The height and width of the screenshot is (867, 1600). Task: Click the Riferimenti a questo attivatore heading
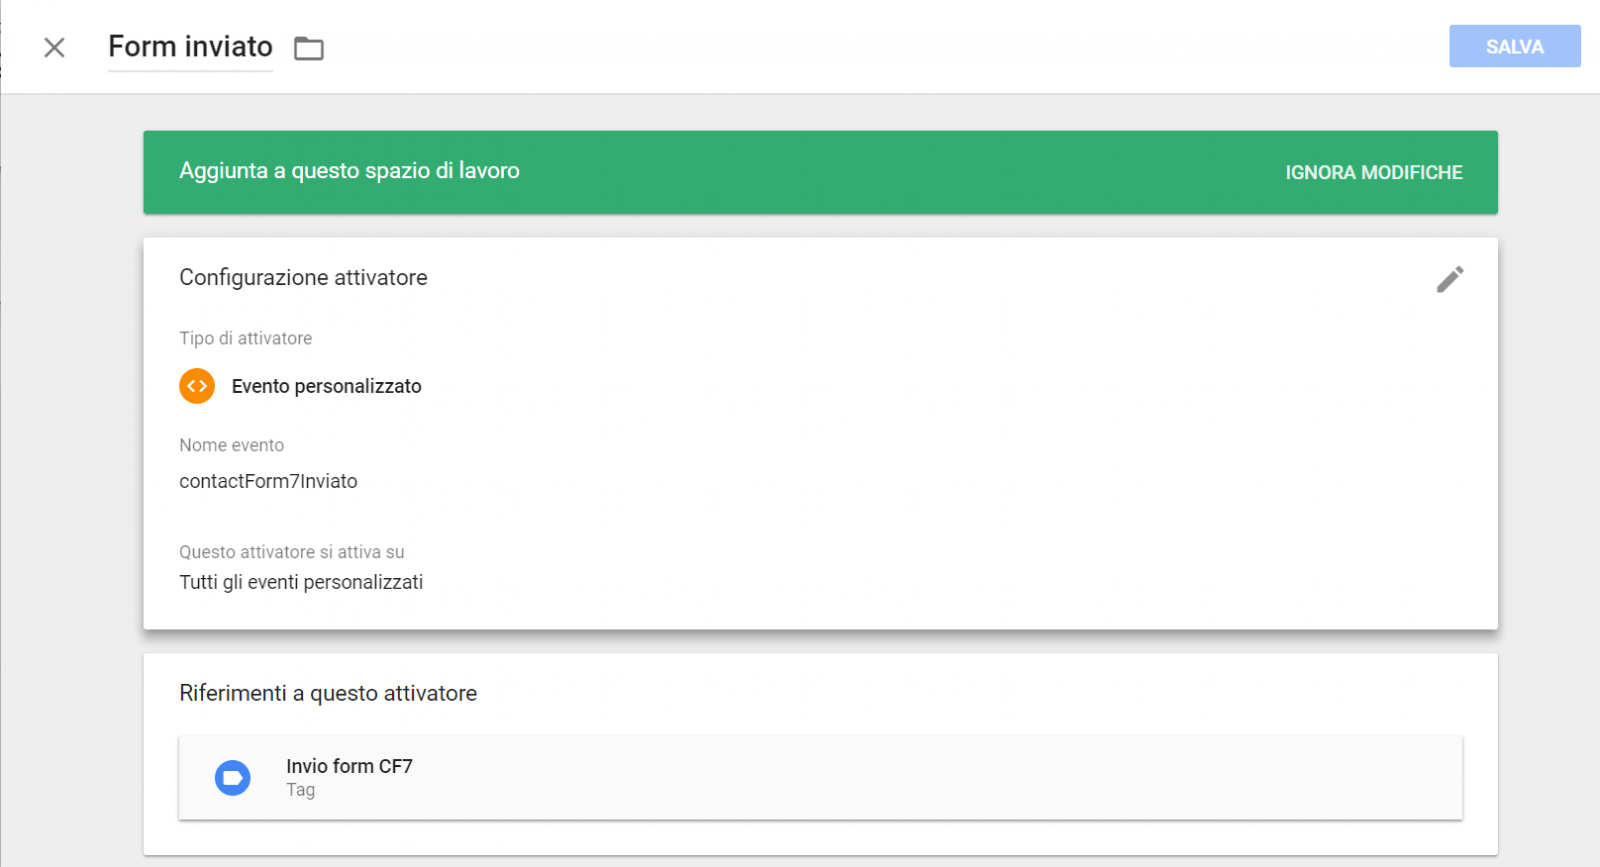(328, 693)
